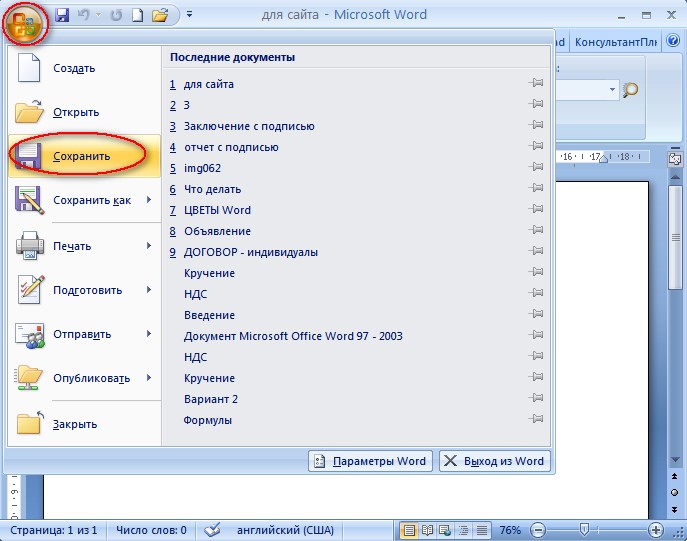Click New document icon in Quick Access Toolbar

[x=137, y=15]
